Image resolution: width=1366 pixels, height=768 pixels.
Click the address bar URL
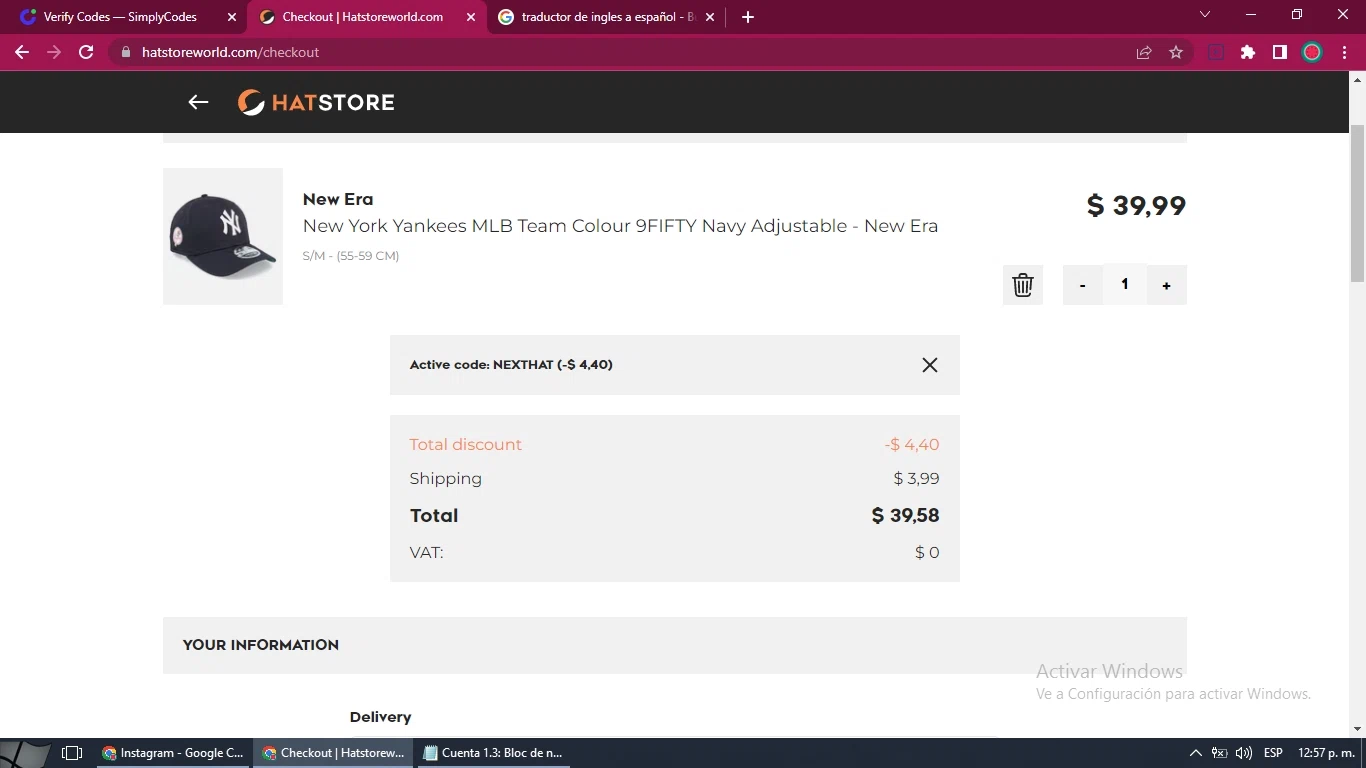click(x=230, y=52)
